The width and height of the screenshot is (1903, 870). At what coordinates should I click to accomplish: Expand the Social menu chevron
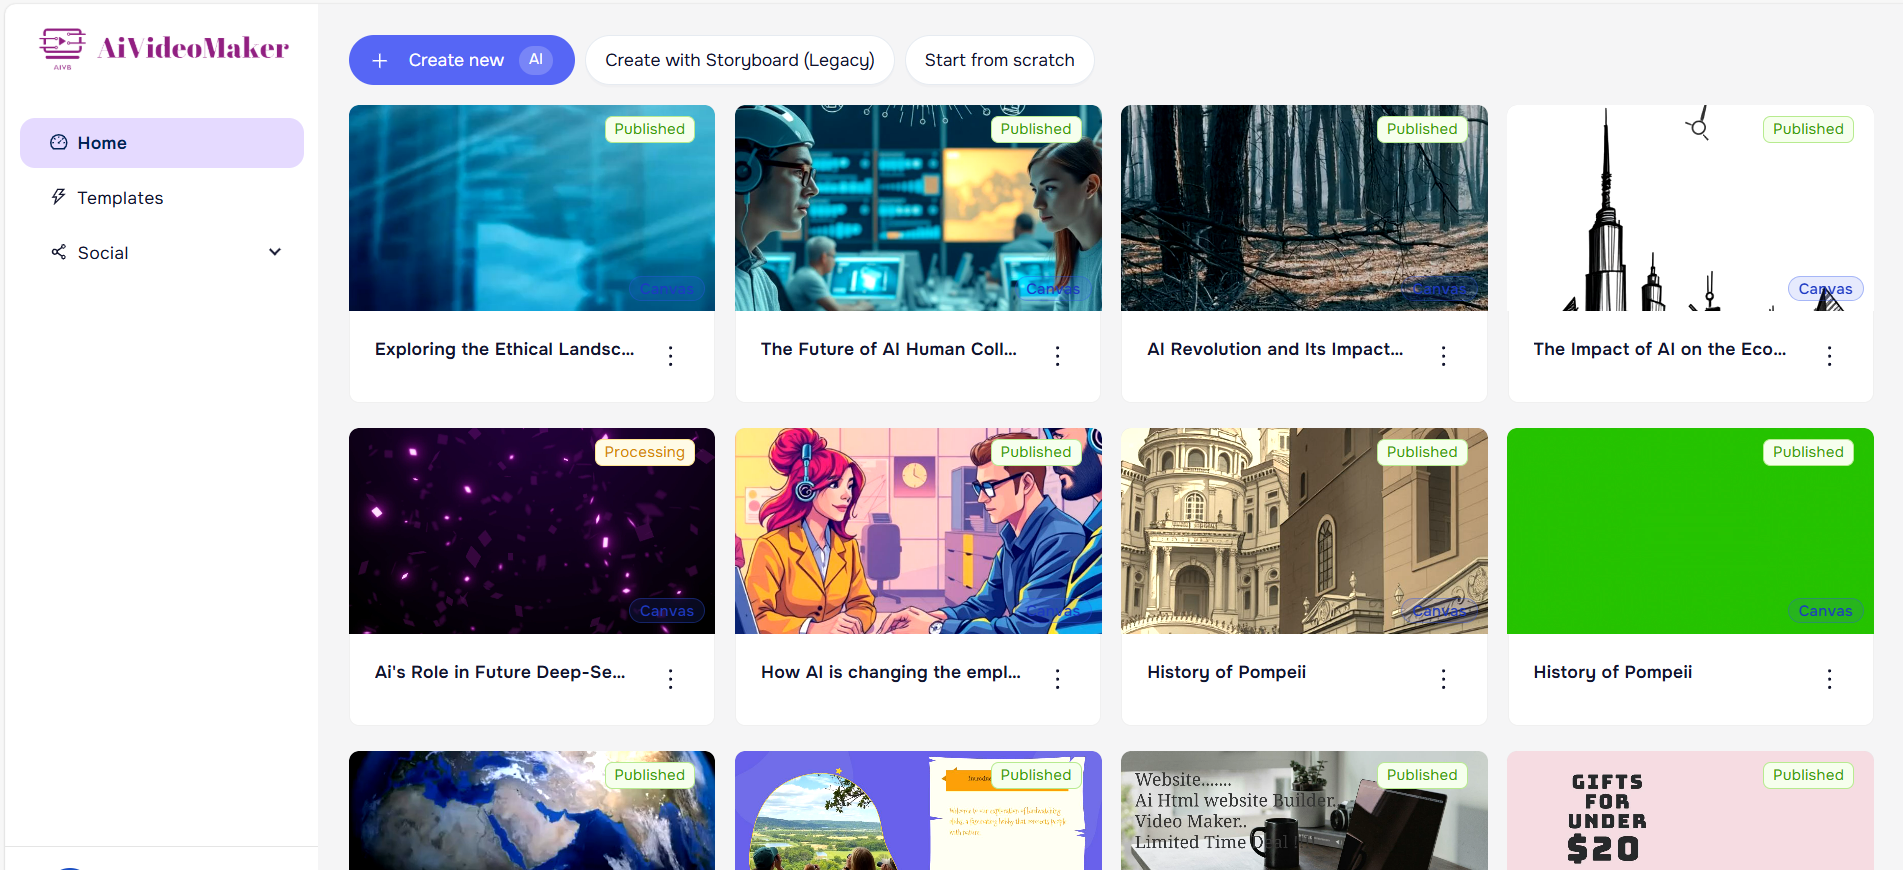(275, 252)
